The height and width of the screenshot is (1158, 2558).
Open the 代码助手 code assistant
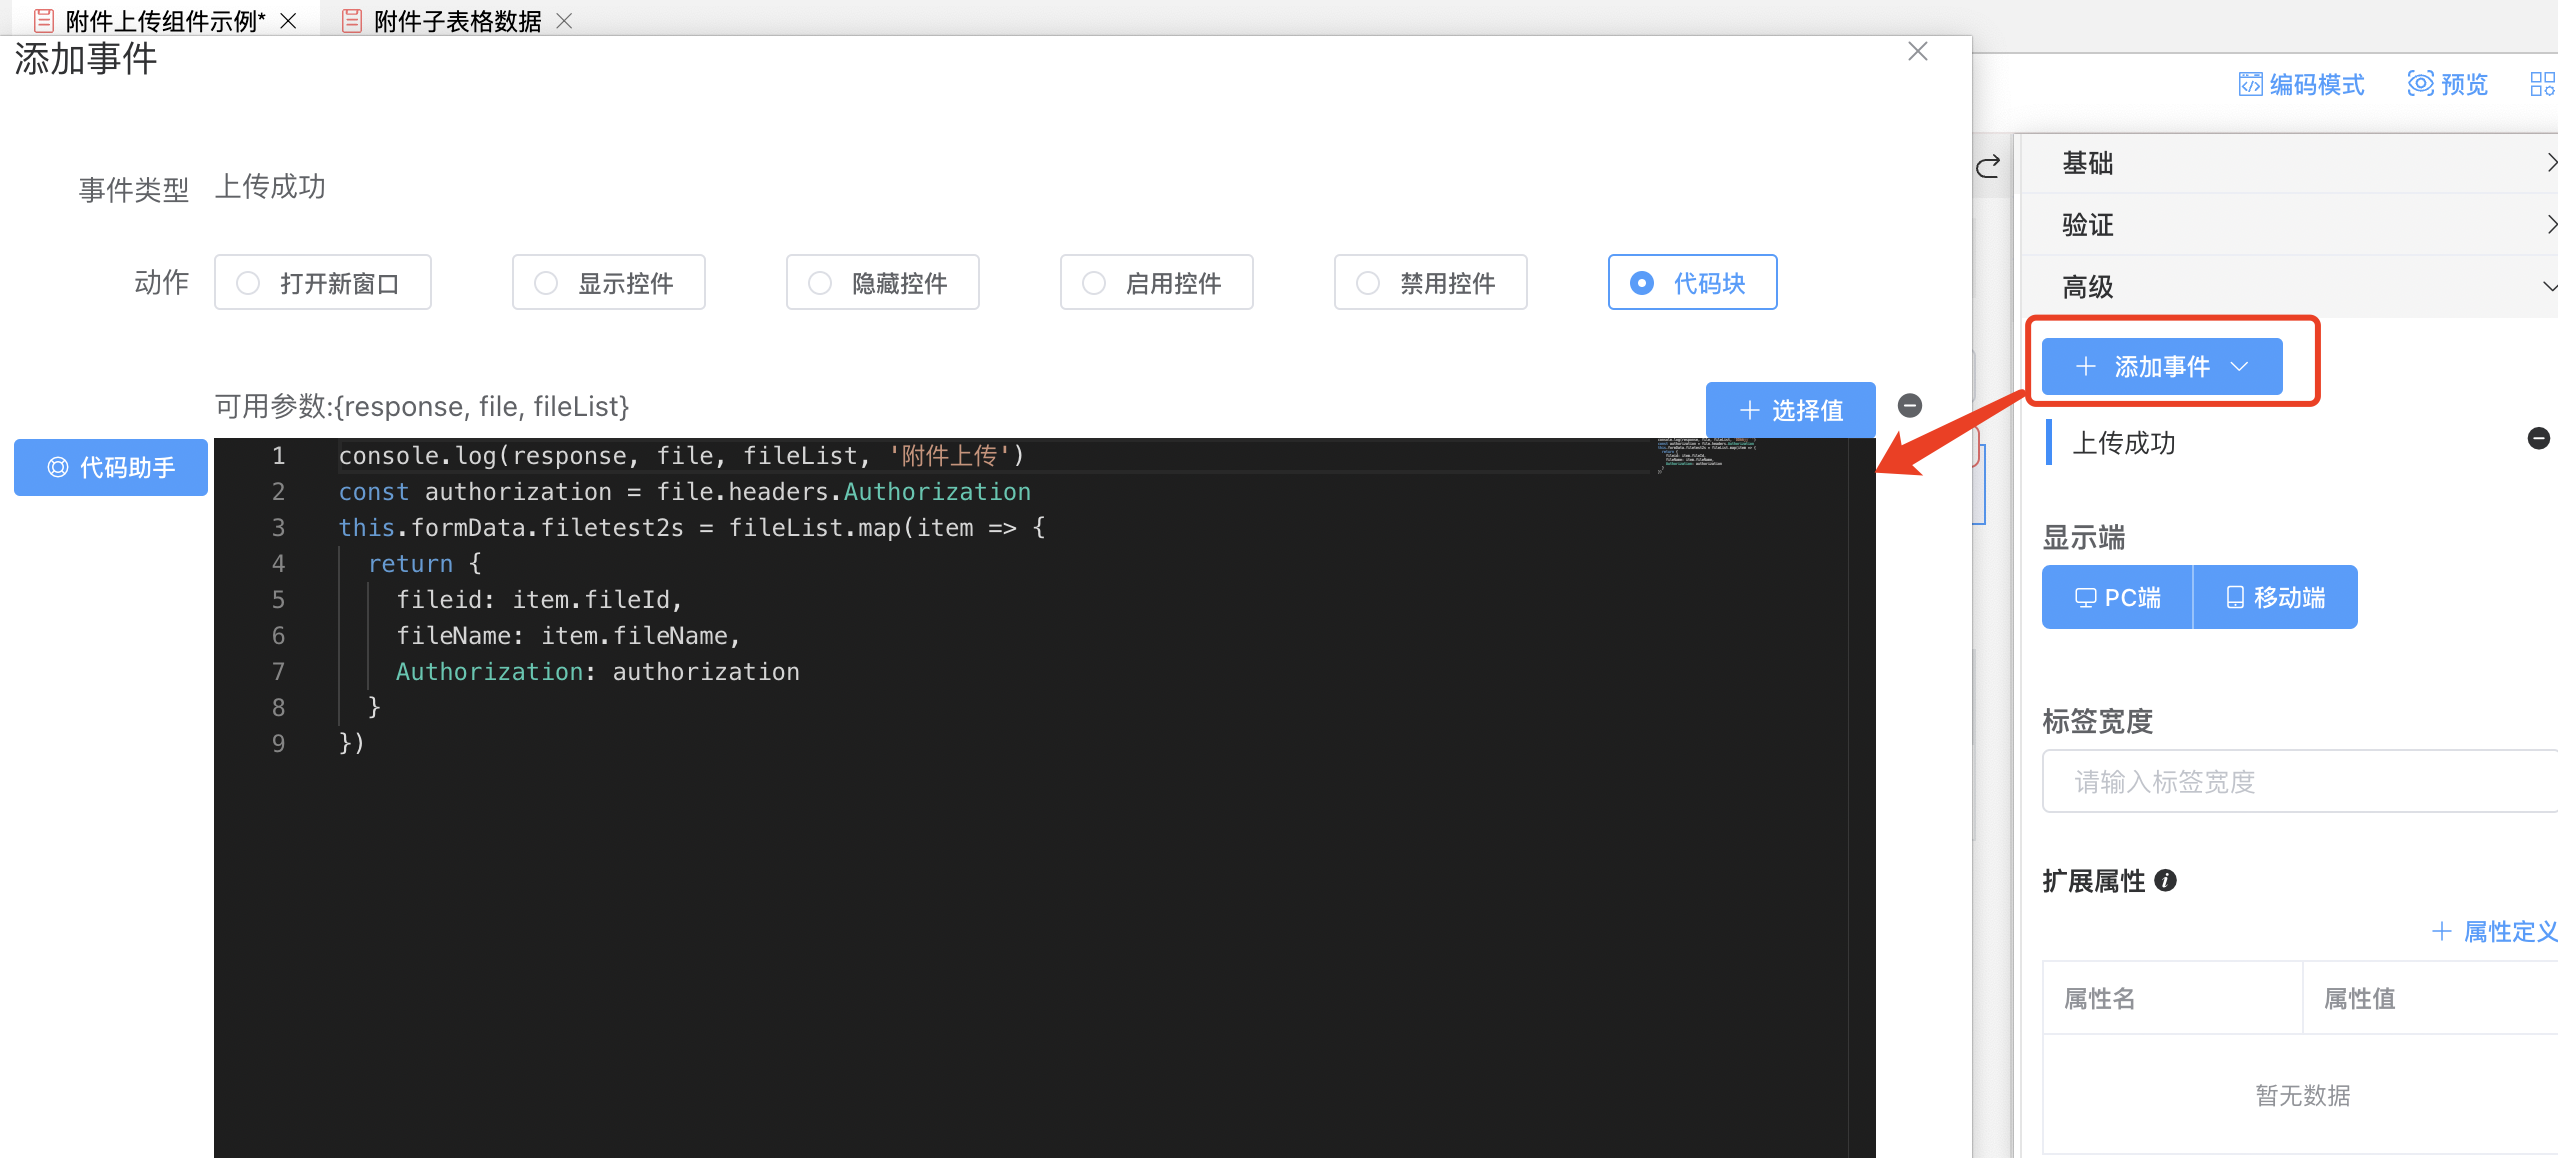pos(111,468)
